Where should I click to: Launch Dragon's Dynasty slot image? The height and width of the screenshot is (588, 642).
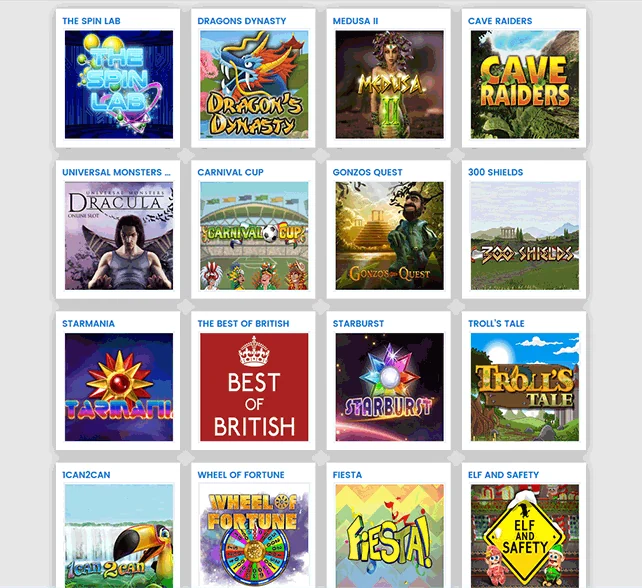pyautogui.click(x=254, y=84)
